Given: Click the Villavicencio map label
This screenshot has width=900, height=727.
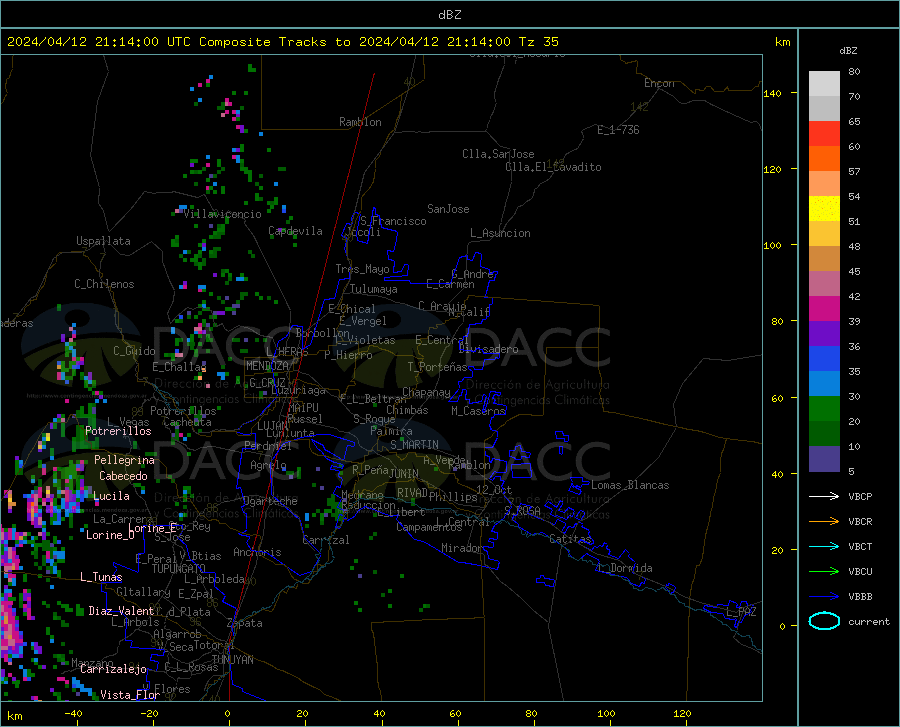Looking at the screenshot, I should (222, 214).
